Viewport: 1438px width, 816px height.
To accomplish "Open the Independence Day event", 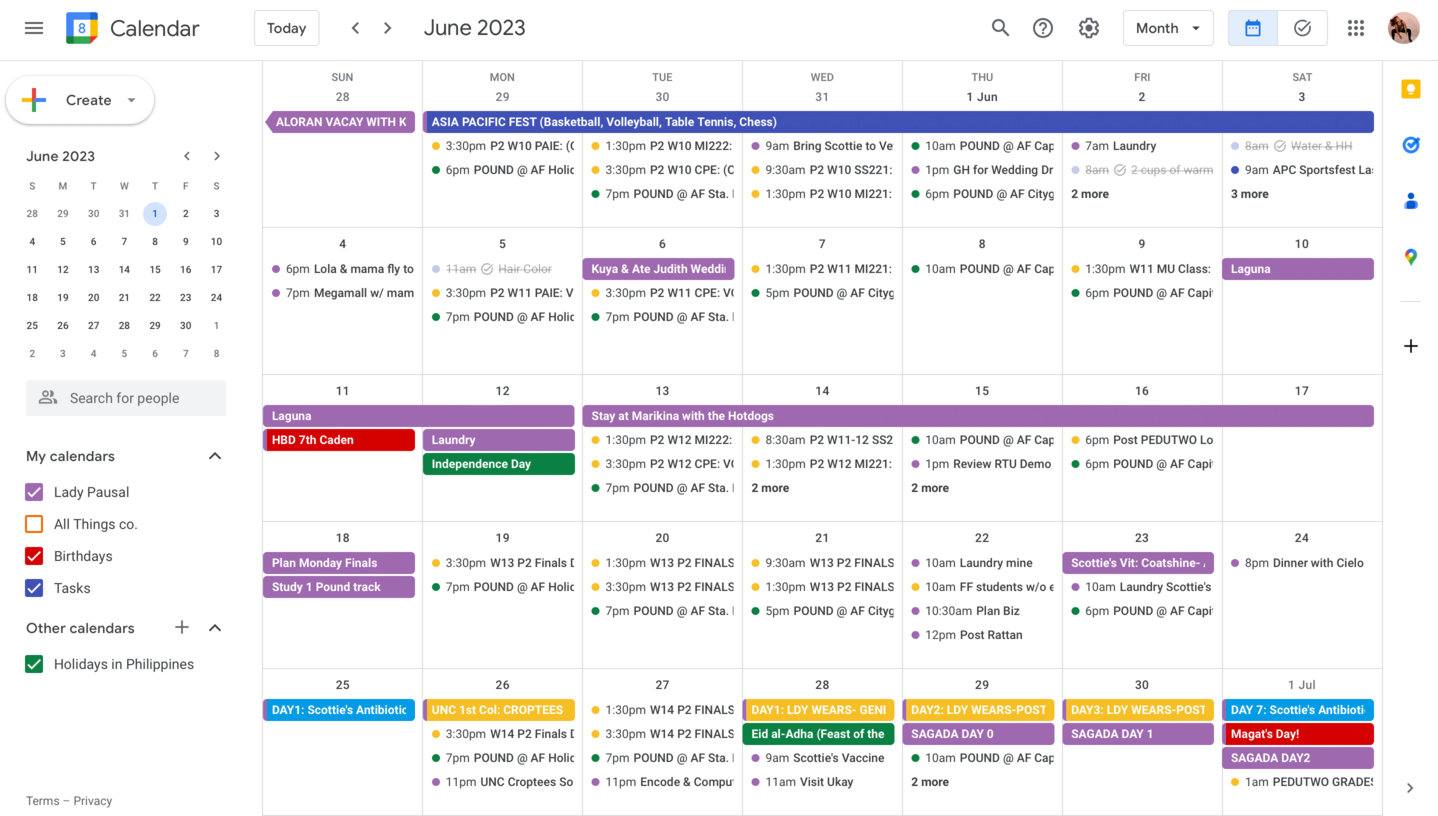I will (499, 464).
